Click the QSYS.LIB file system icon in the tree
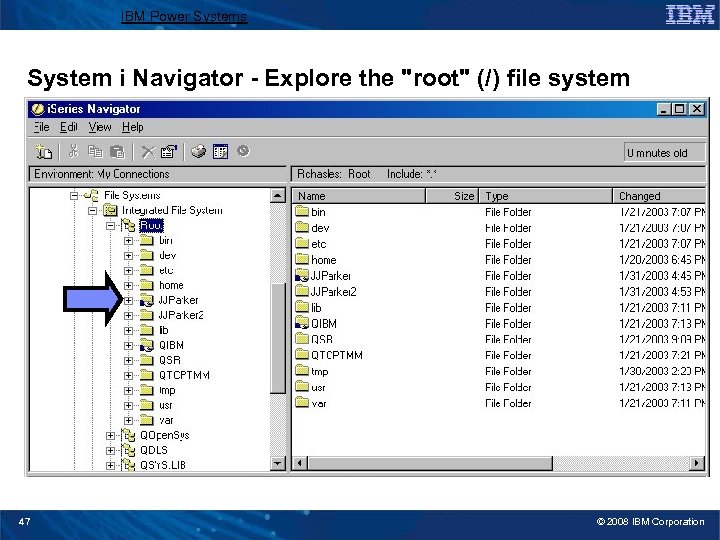Screen dimensions: 720x540 [x=128, y=465]
